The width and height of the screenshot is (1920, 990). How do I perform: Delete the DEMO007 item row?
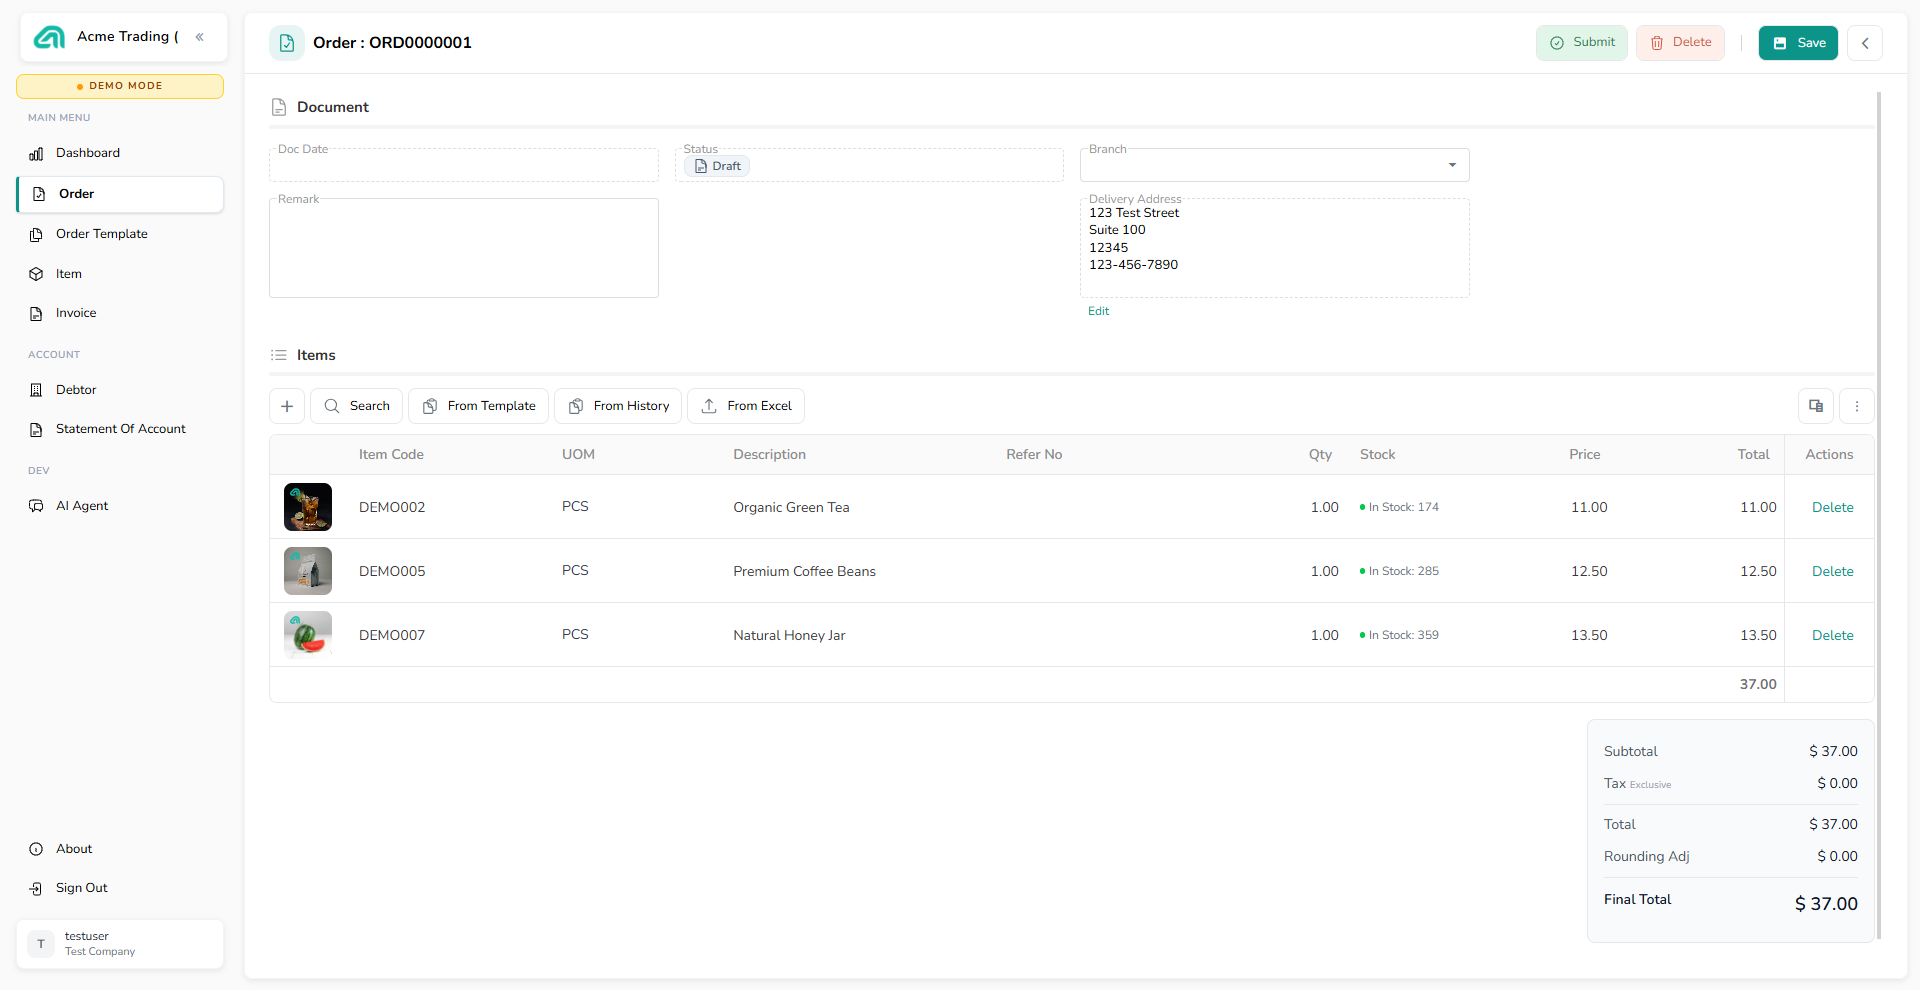1832,635
